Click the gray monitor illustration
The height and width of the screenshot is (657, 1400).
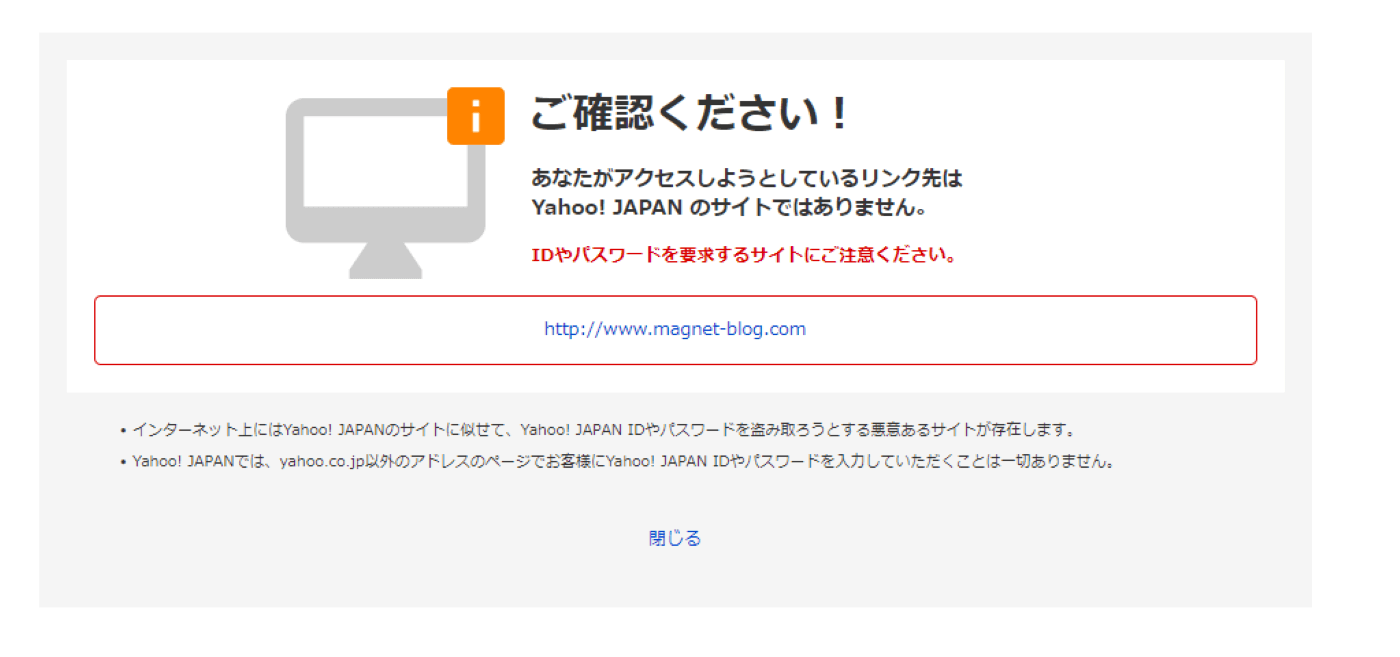(x=386, y=188)
